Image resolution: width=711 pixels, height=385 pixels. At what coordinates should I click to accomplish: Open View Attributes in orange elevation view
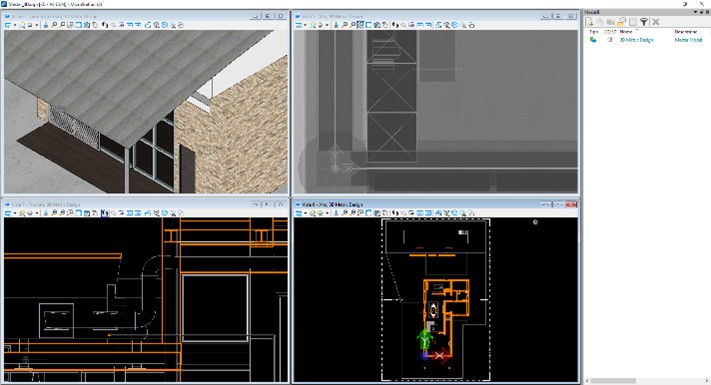[x=8, y=212]
